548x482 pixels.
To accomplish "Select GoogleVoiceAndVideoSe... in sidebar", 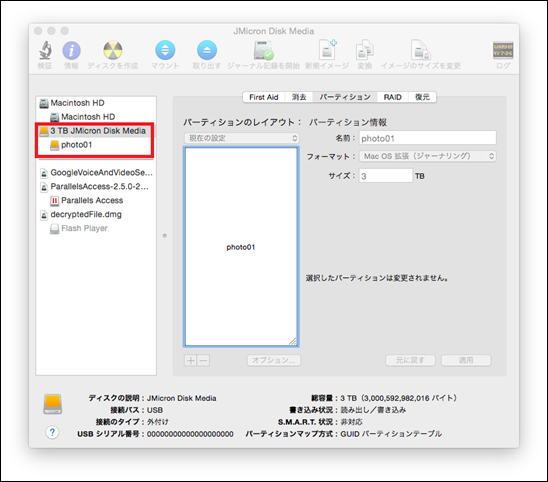I will click(96, 173).
